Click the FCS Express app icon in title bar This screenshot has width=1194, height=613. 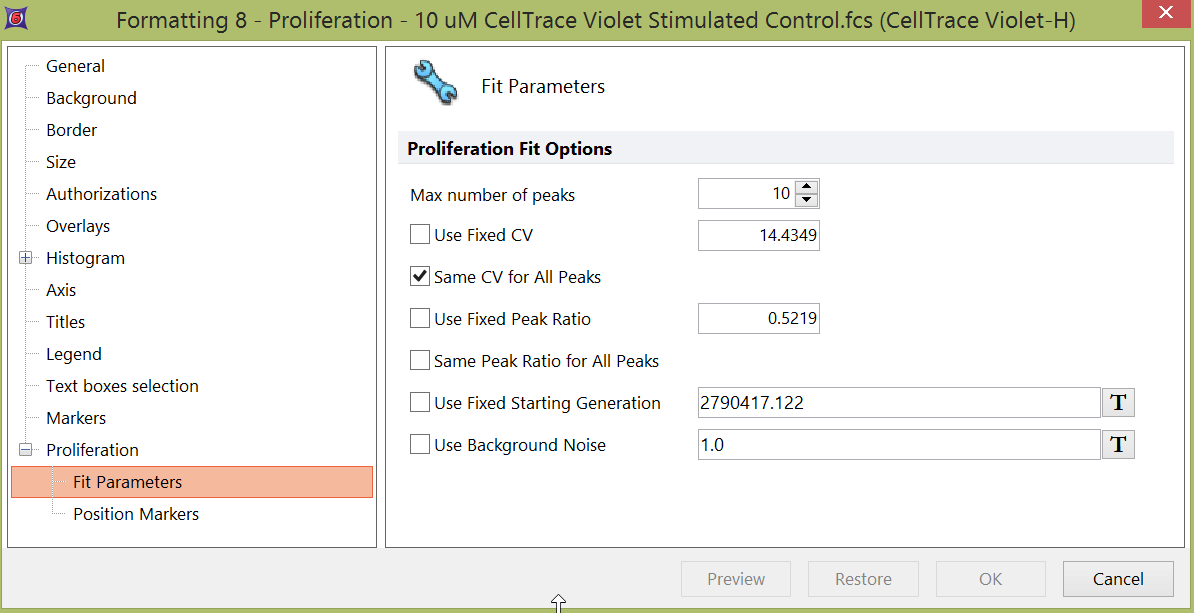[17, 19]
